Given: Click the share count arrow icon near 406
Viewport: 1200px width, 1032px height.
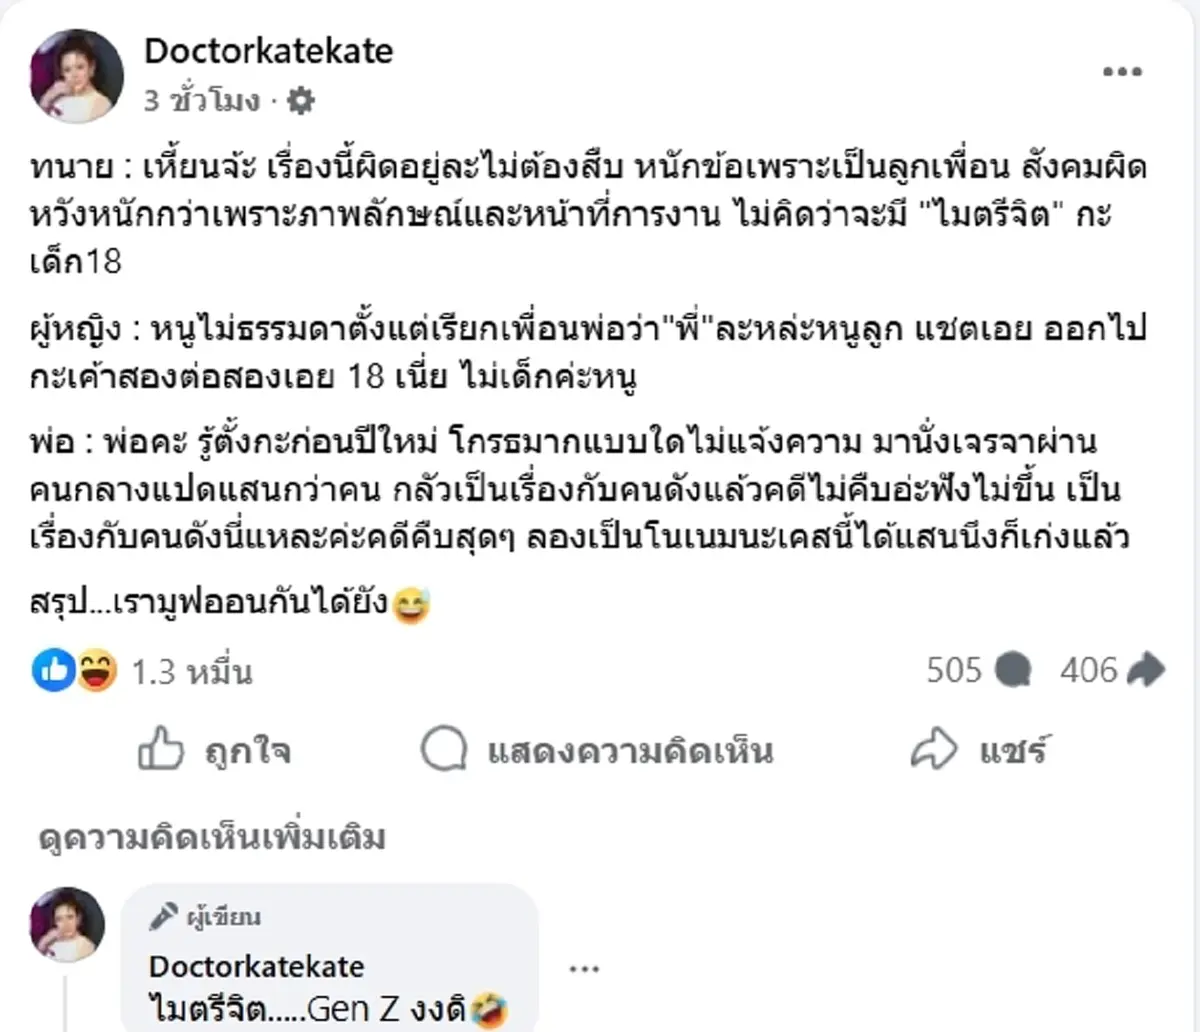Looking at the screenshot, I should pos(1150,670).
